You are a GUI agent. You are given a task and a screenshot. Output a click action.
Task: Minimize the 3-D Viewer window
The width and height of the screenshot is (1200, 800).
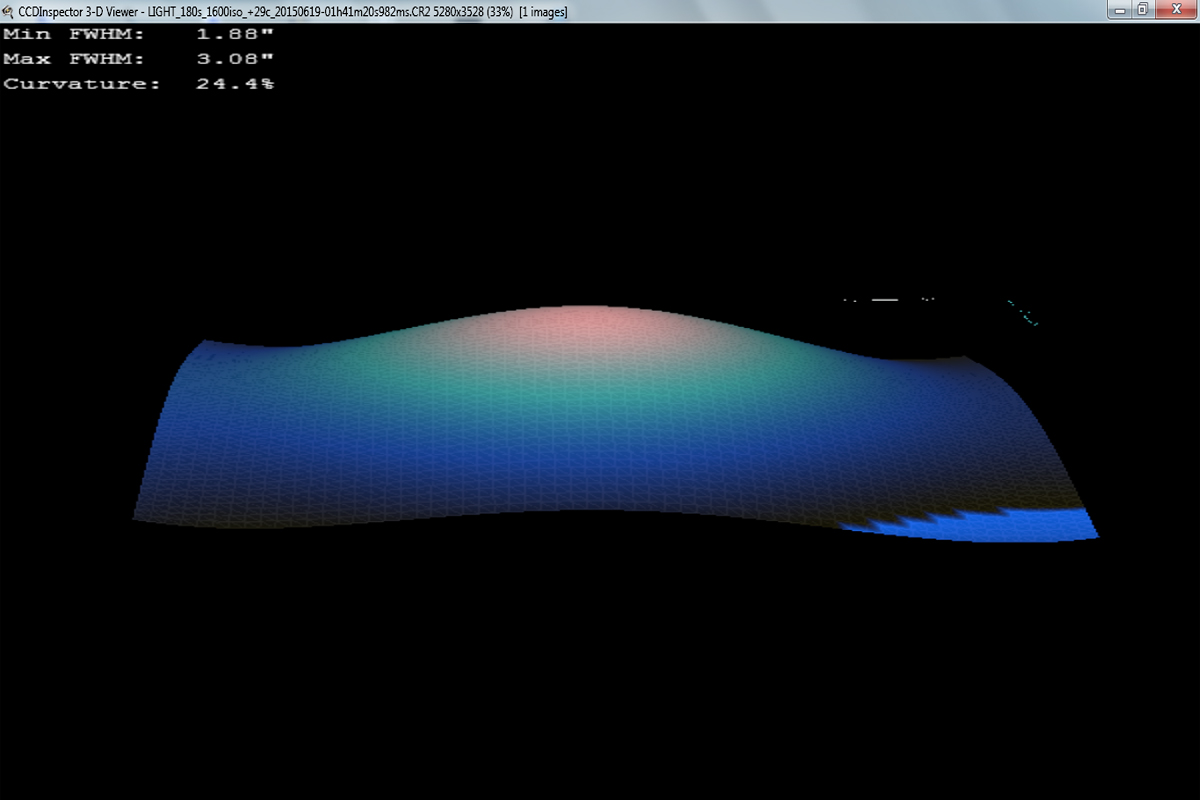pyautogui.click(x=1121, y=9)
